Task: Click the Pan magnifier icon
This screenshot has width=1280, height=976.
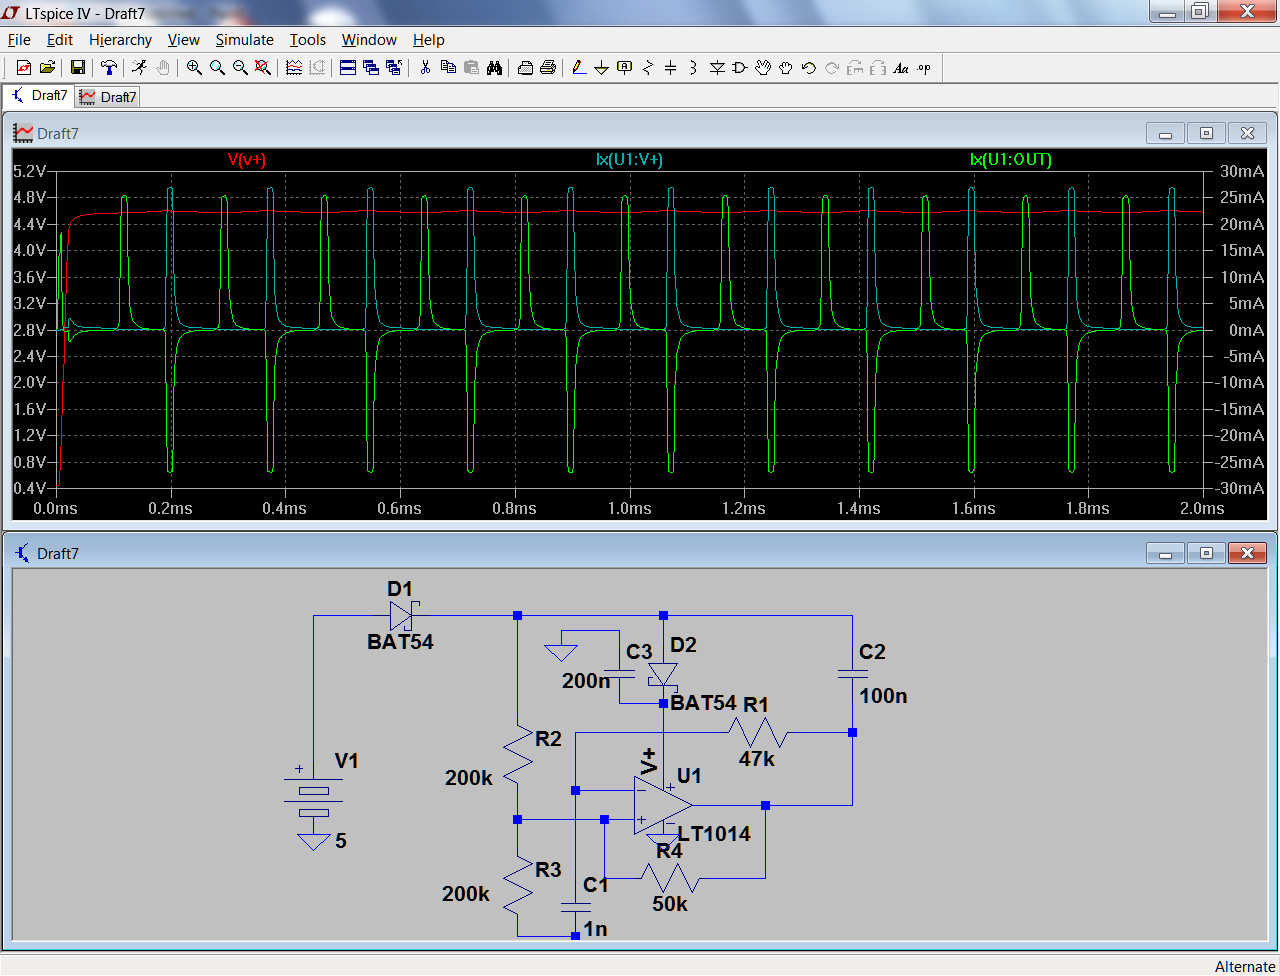Action: click(217, 67)
